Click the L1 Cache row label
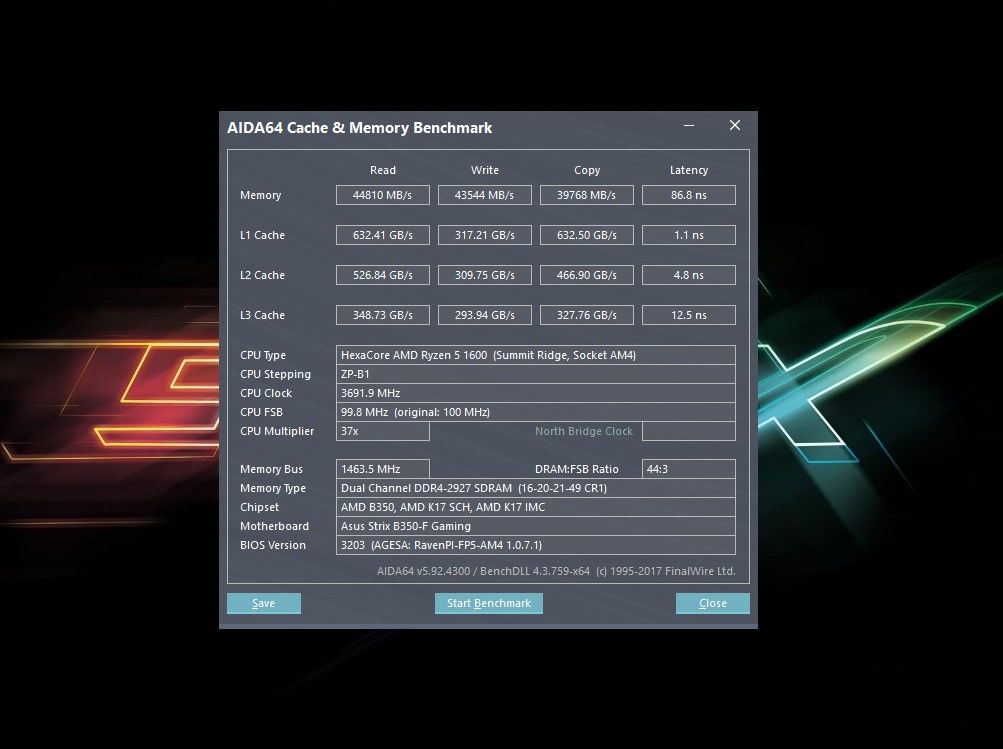 (x=262, y=235)
